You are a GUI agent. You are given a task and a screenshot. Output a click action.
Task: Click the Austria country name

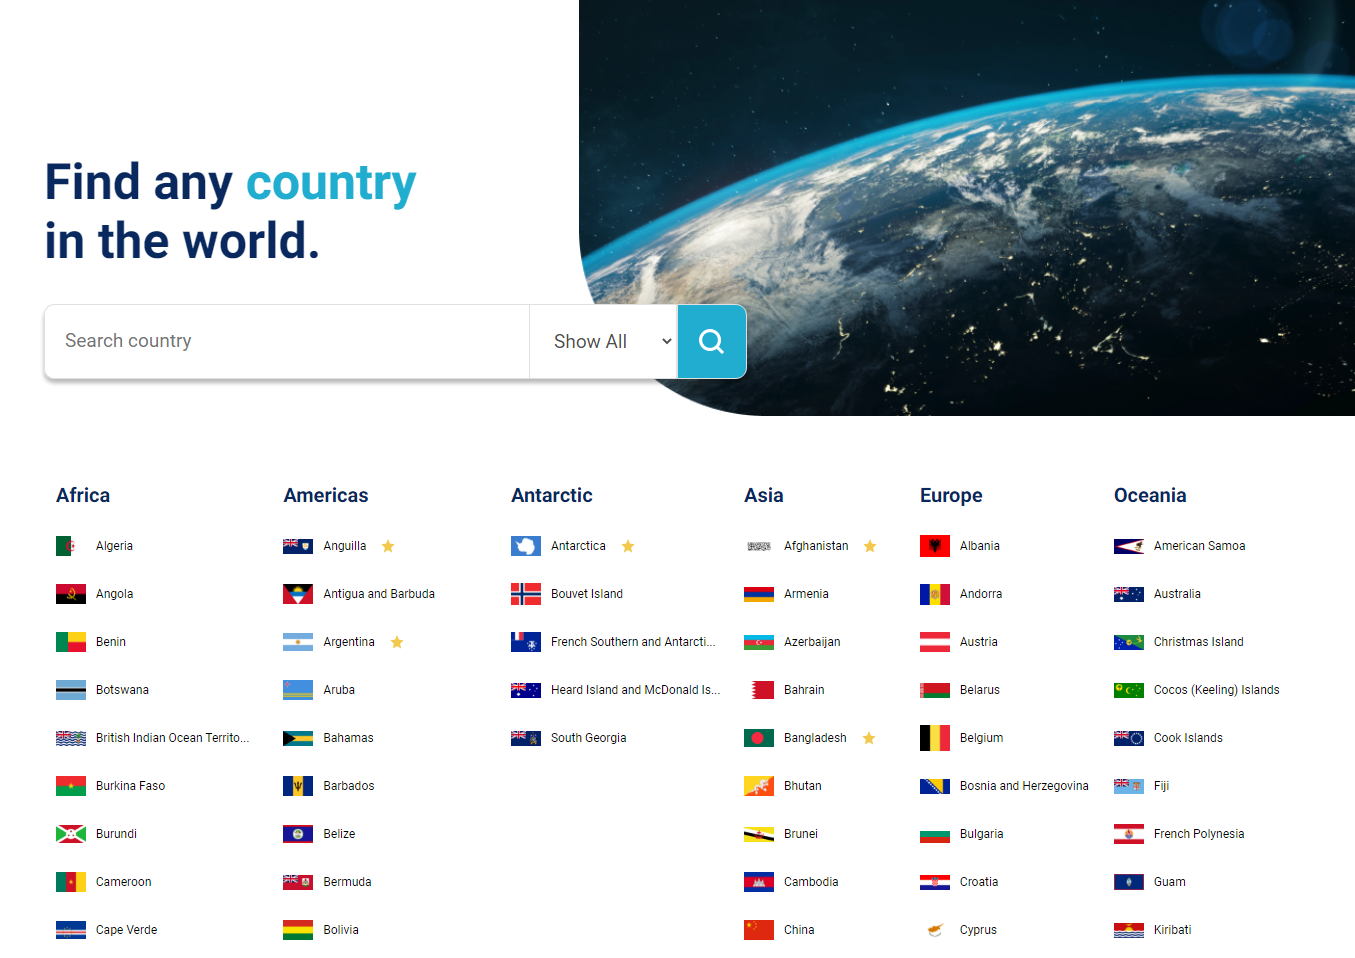(x=979, y=642)
